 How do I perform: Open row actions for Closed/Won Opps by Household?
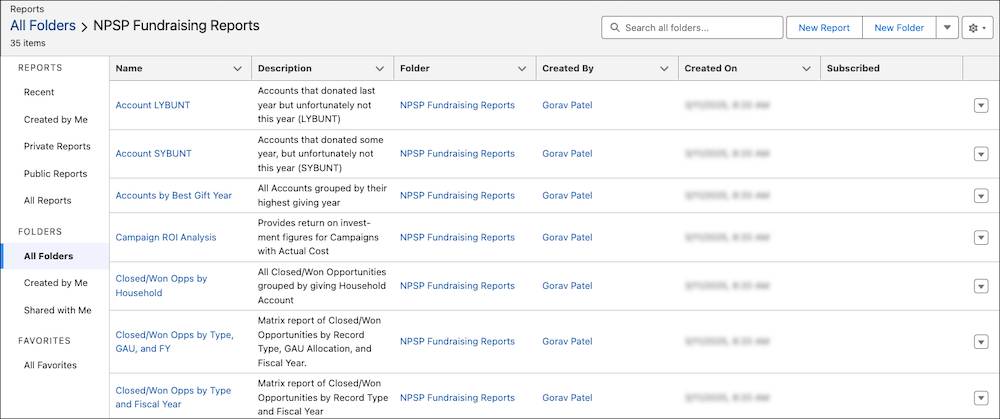point(981,286)
